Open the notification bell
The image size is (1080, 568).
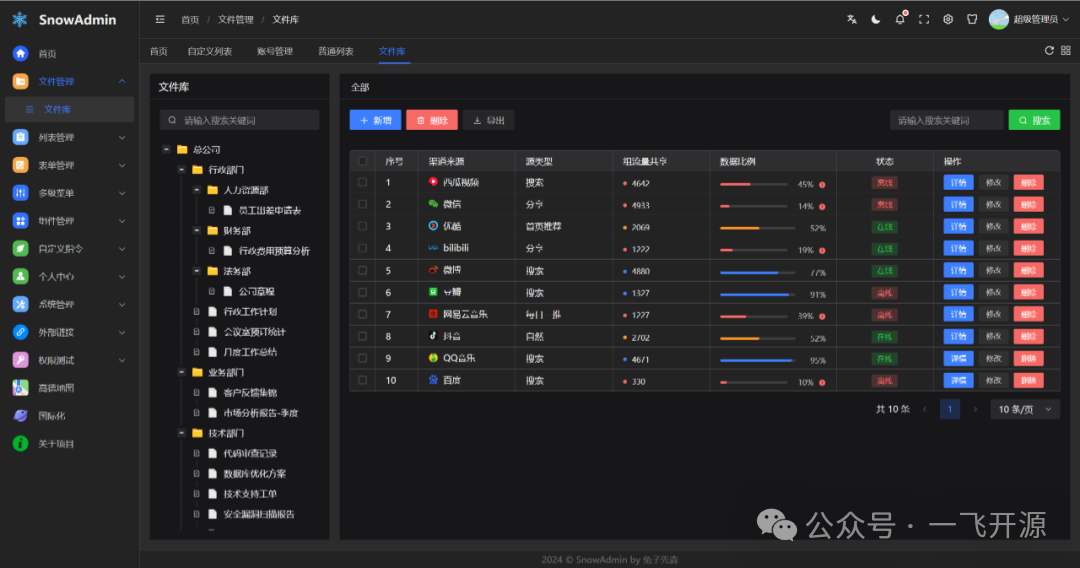tap(900, 19)
